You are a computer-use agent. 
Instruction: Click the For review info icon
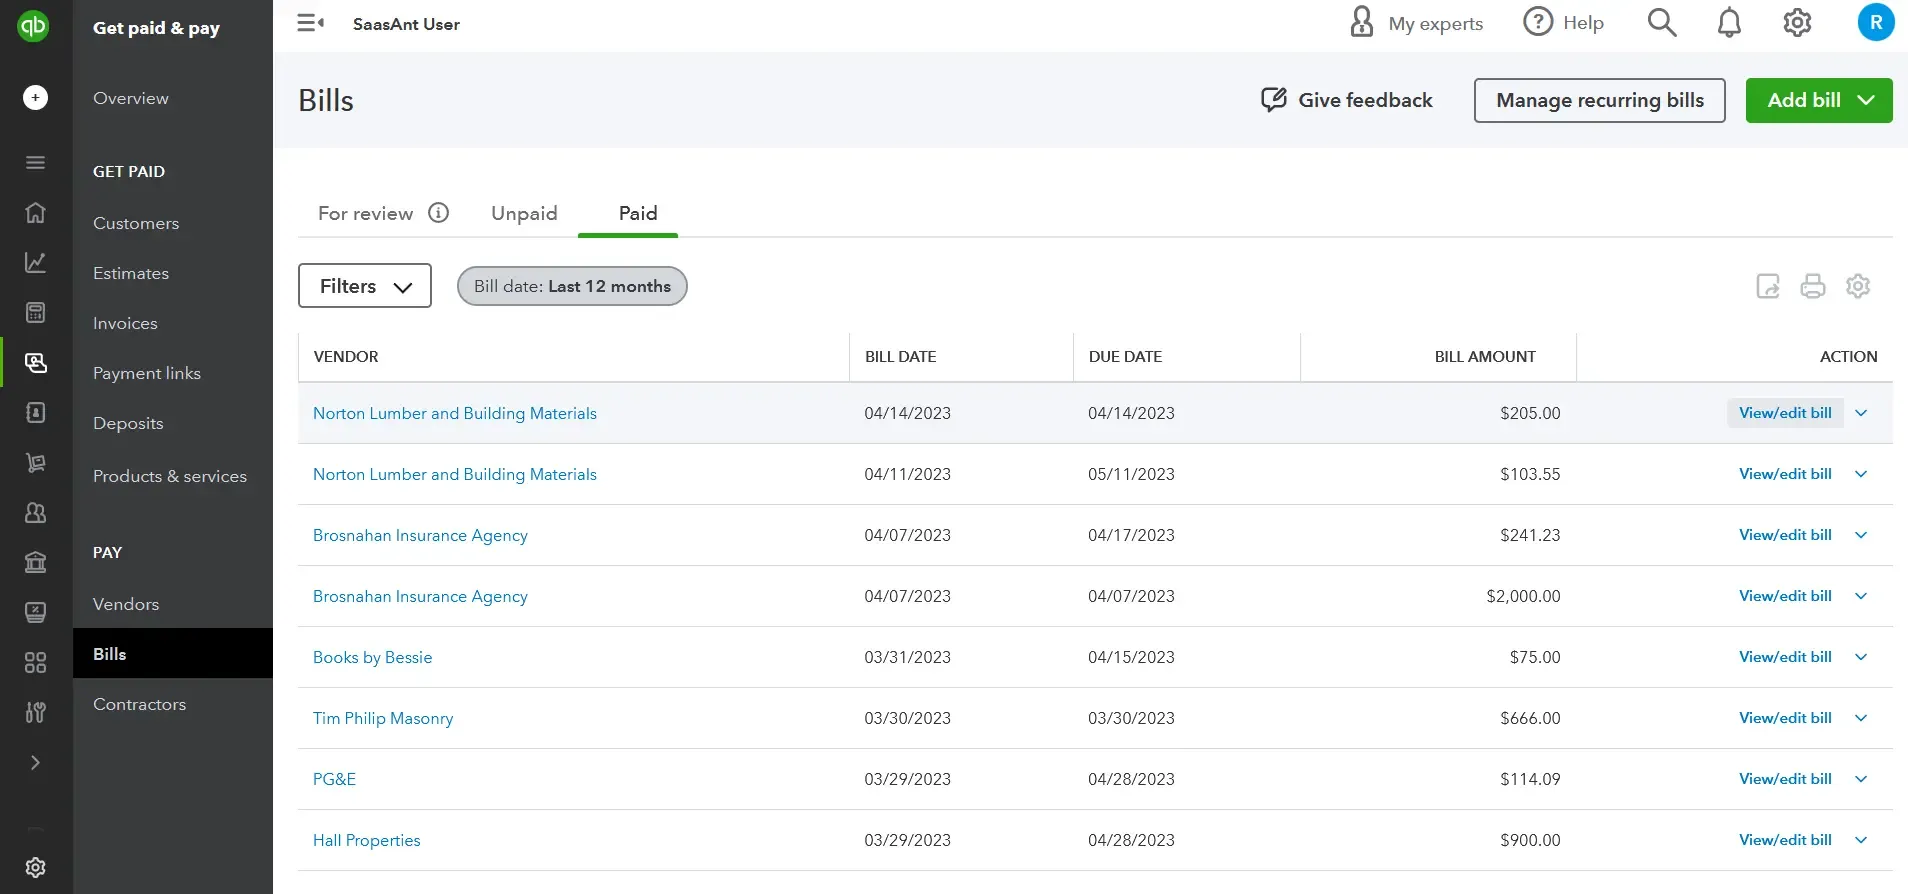click(x=439, y=212)
